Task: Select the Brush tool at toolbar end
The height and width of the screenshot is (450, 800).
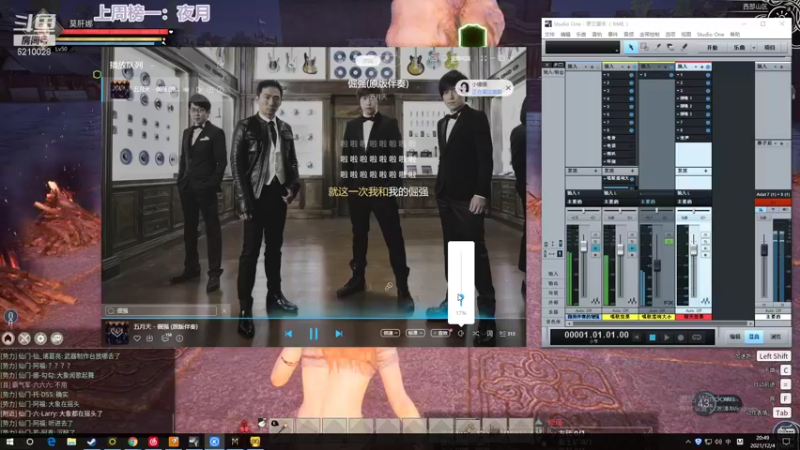Action: pos(684,47)
